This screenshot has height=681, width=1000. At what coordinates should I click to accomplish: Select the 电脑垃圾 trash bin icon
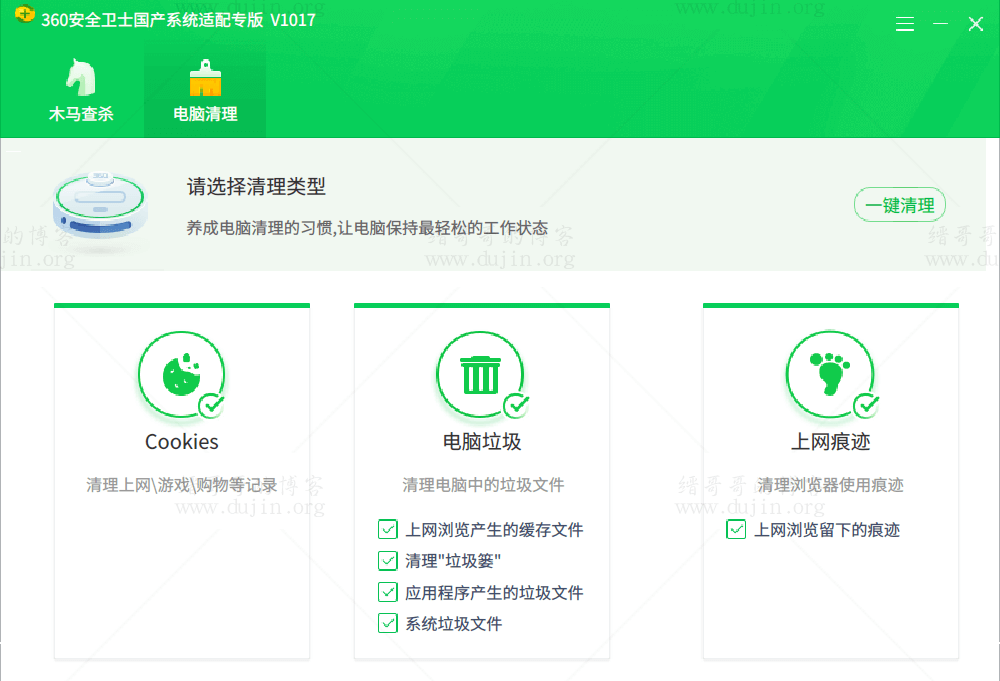[x=481, y=374]
